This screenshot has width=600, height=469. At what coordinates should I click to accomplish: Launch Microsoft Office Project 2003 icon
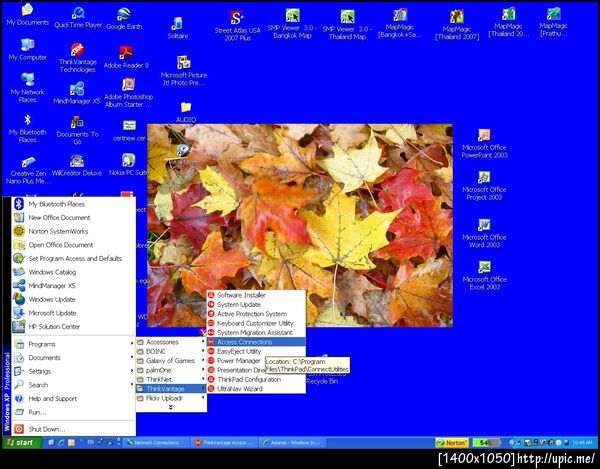484,186
